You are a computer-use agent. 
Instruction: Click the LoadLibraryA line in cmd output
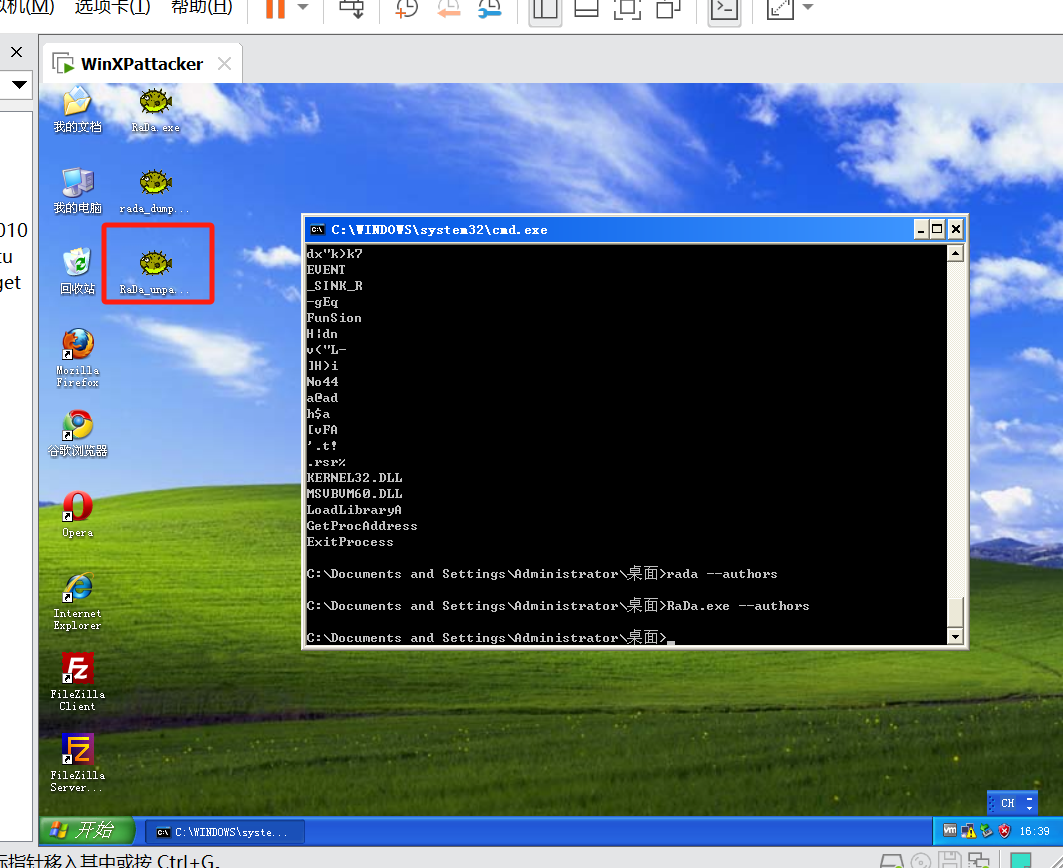point(354,509)
